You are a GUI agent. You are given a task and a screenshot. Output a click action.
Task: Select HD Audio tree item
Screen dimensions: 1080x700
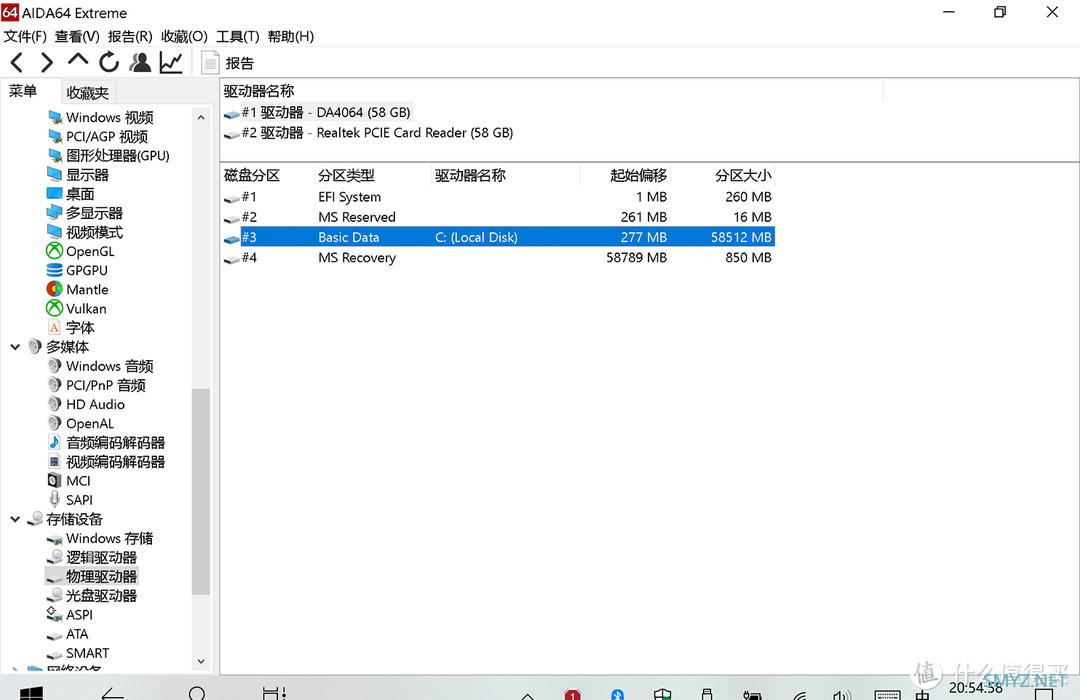coord(86,404)
